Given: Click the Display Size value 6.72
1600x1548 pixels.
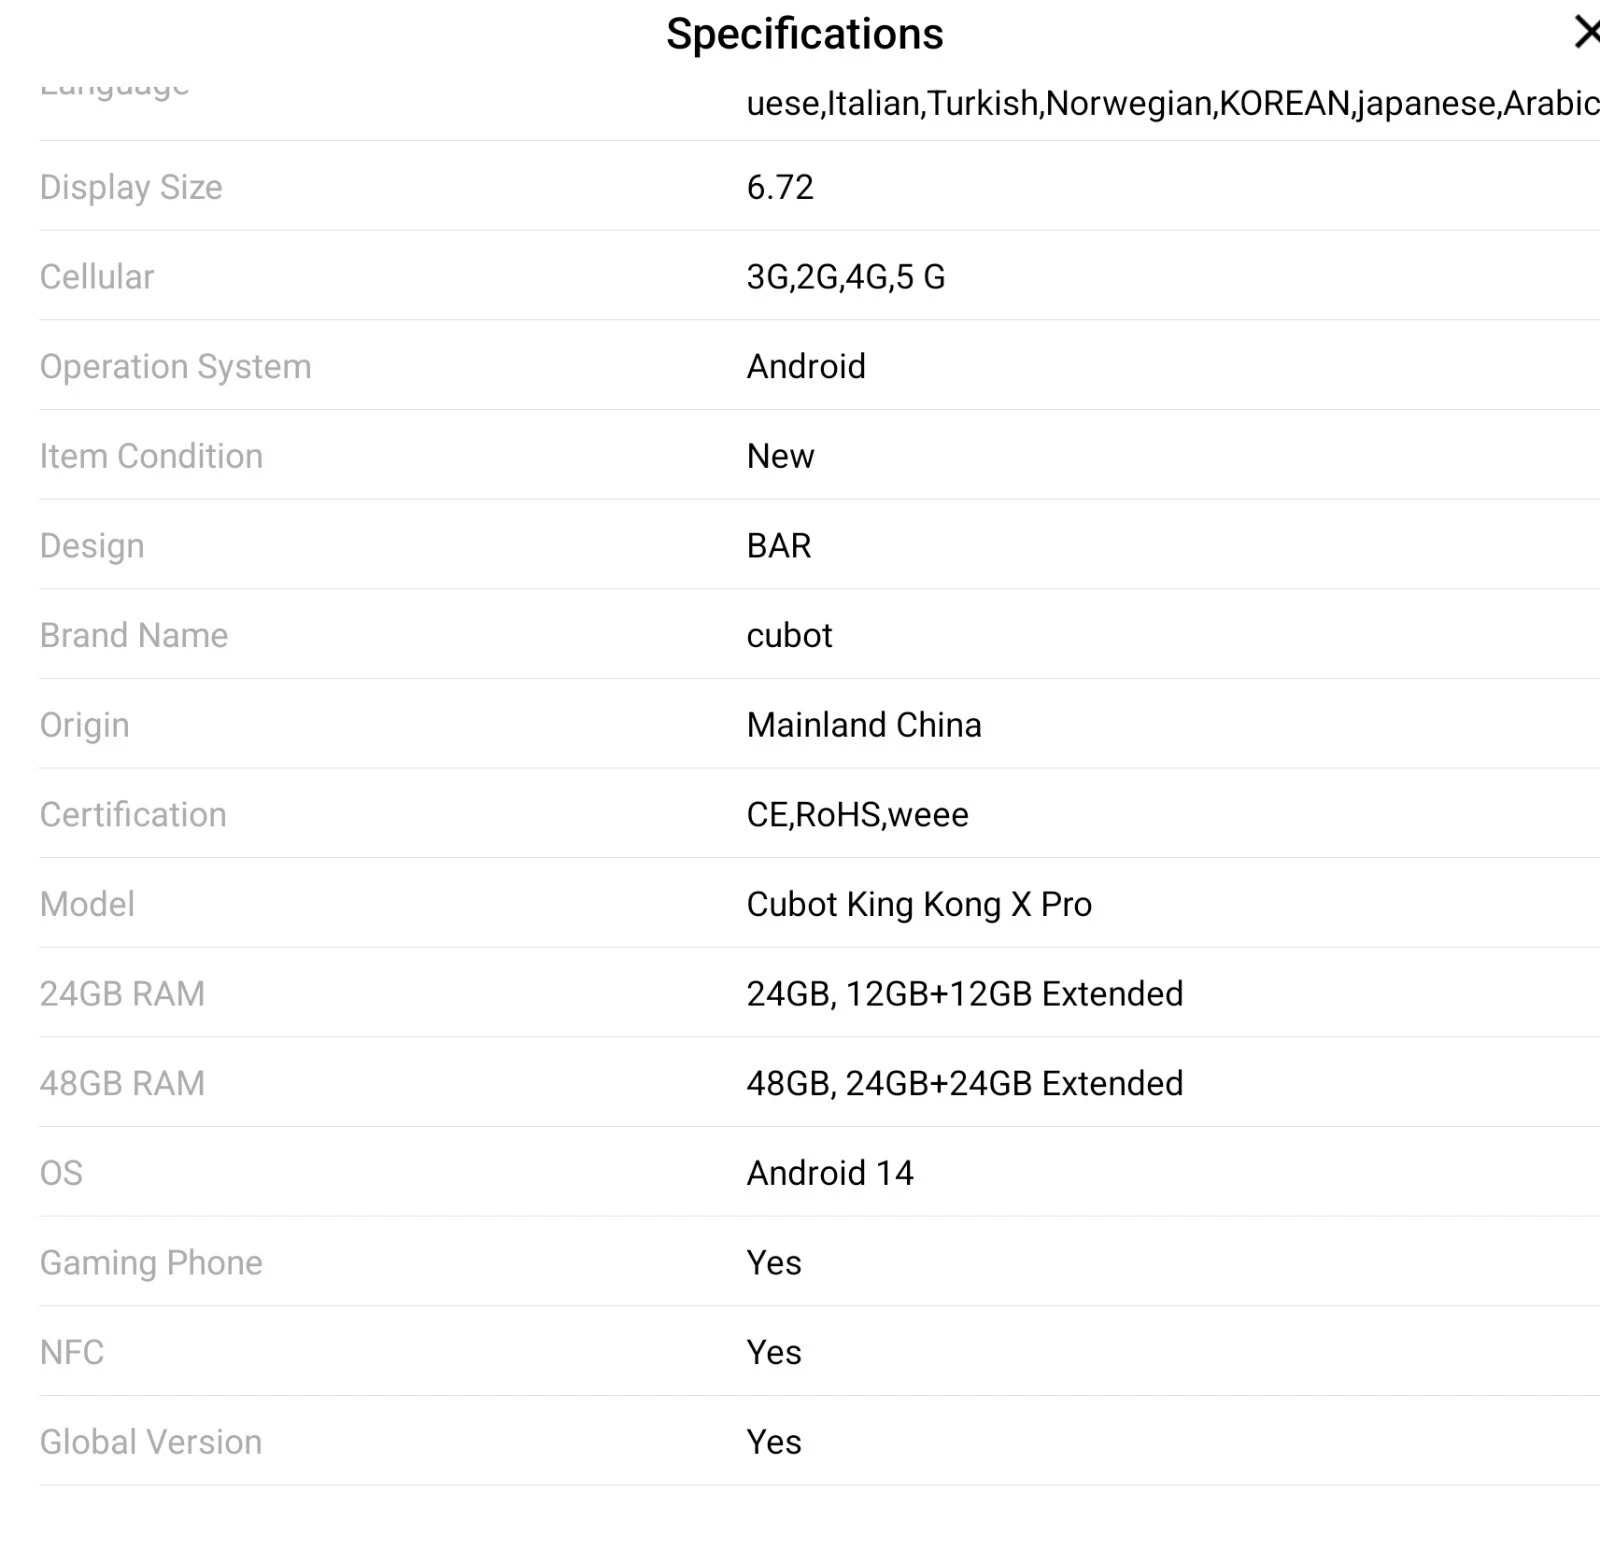Looking at the screenshot, I should [x=780, y=187].
